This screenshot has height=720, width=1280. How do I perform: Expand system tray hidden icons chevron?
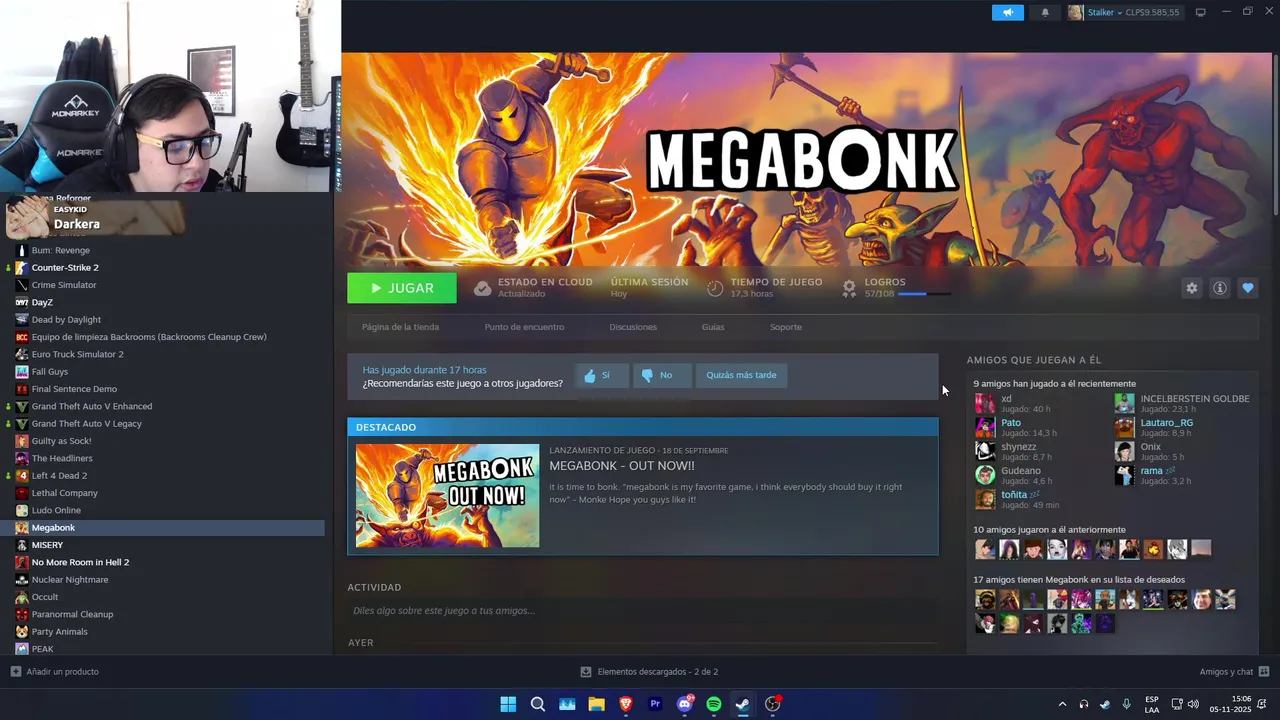[x=1062, y=704]
